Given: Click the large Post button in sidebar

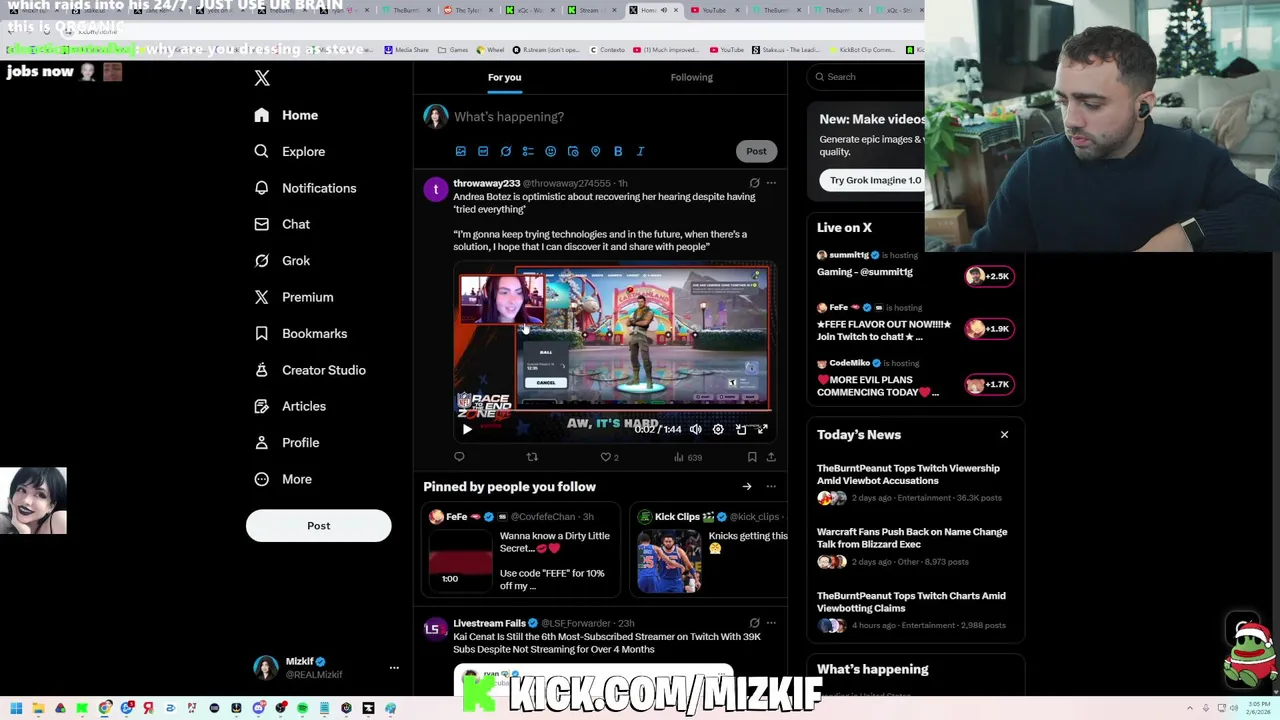Looking at the screenshot, I should 318,526.
